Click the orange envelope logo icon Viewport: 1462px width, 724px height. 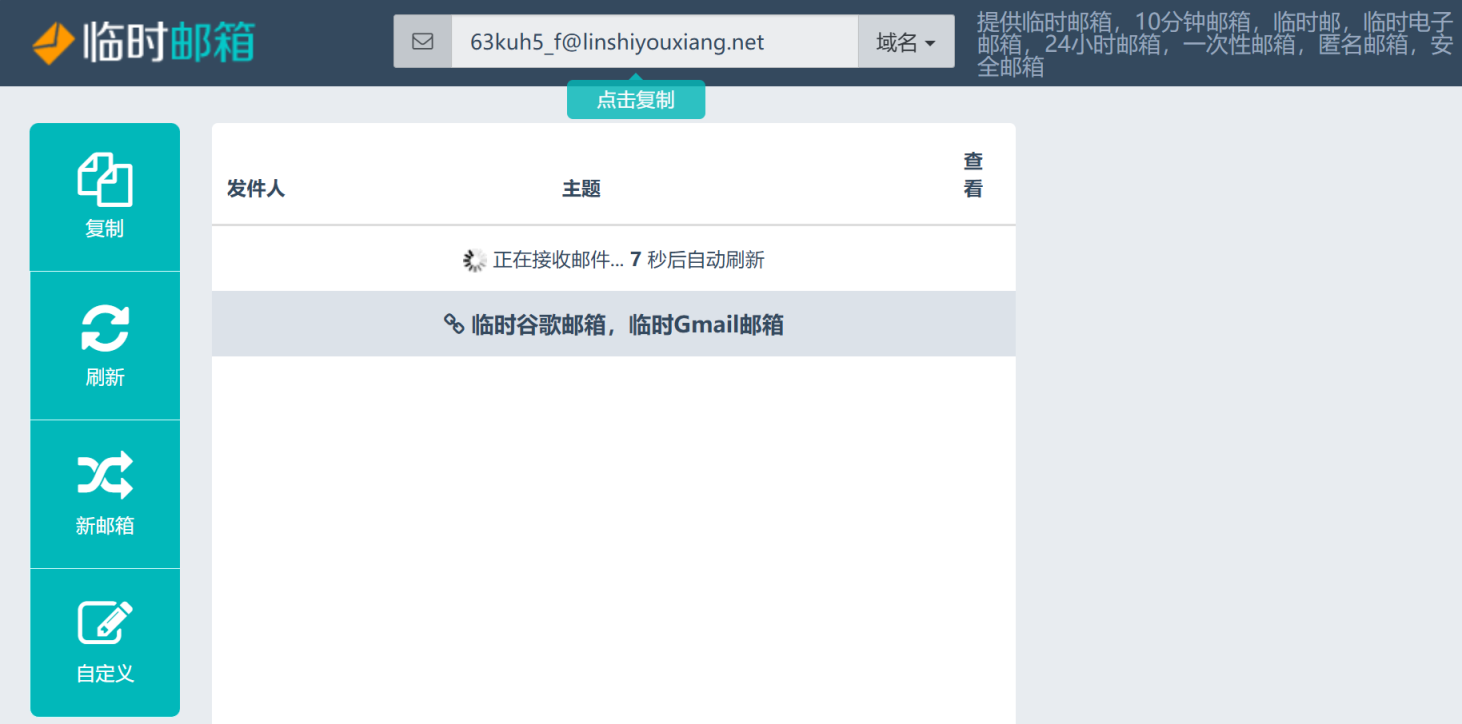pos(53,43)
